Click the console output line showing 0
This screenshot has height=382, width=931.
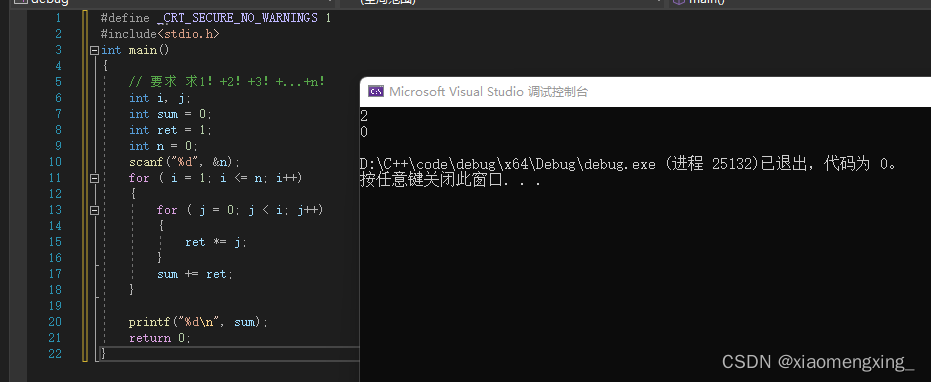[364, 132]
